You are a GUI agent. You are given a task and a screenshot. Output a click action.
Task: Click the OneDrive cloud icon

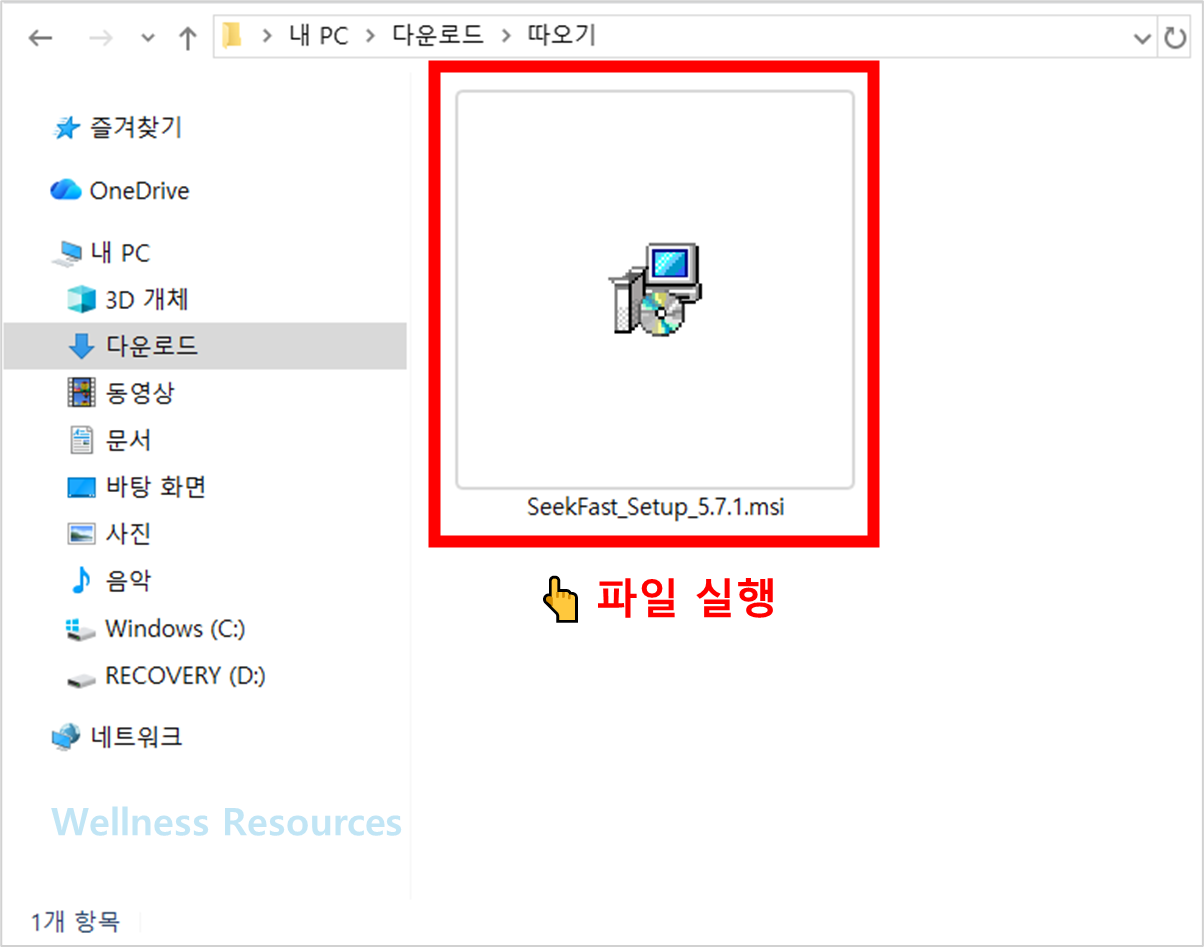[65, 189]
